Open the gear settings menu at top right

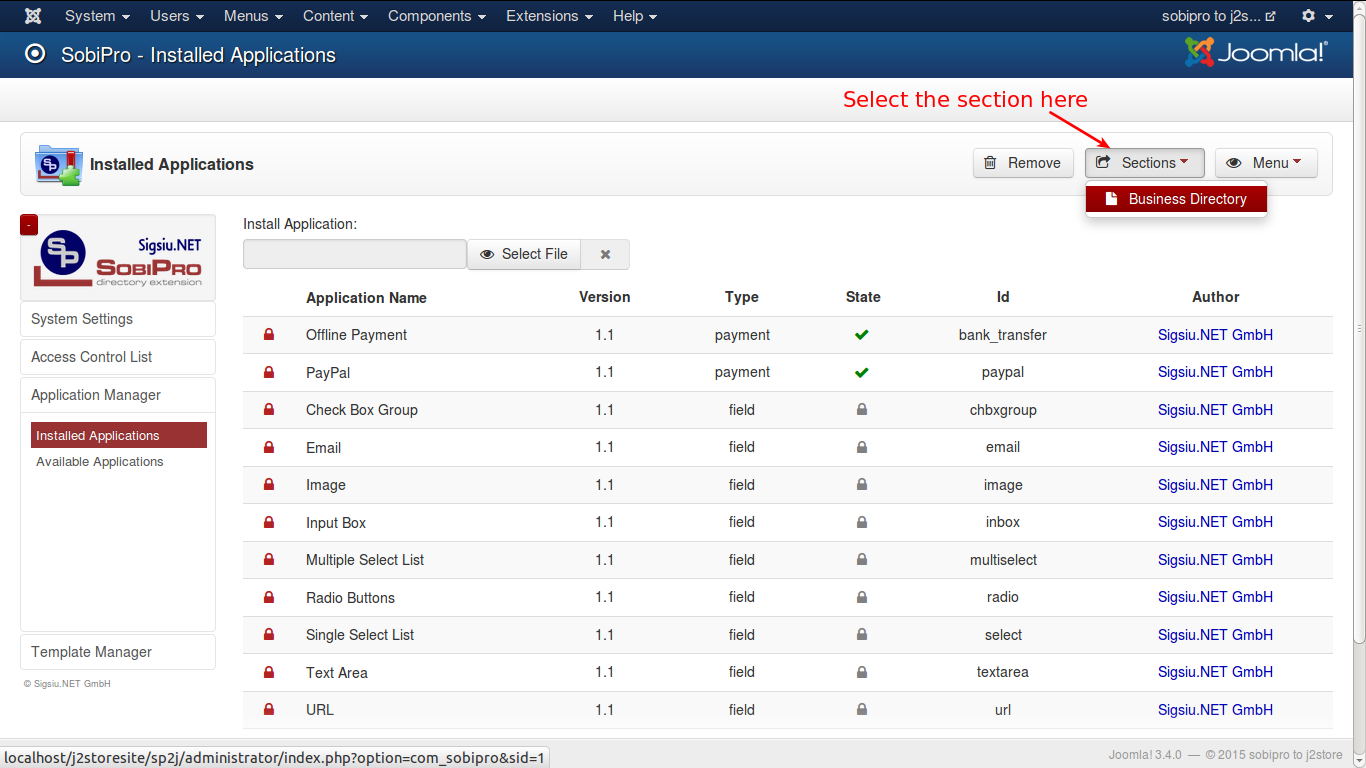point(1316,16)
